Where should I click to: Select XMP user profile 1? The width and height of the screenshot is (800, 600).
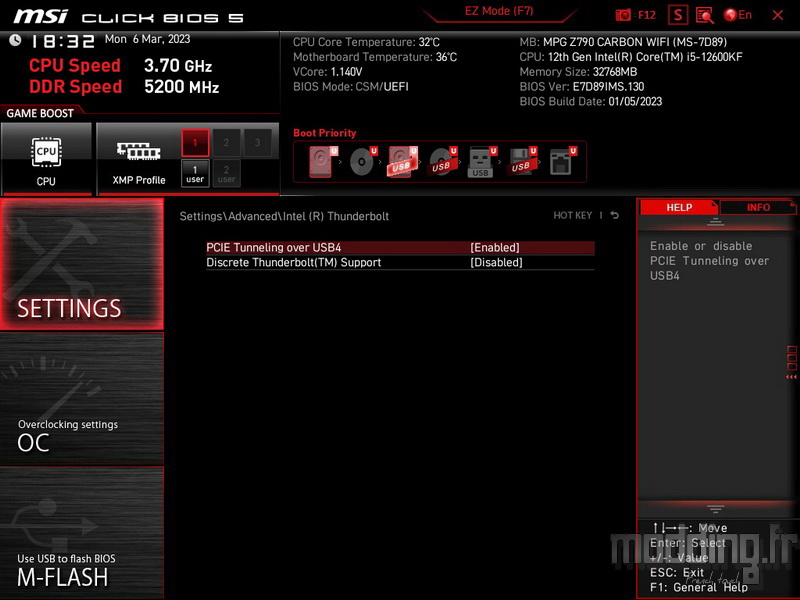click(x=195, y=173)
